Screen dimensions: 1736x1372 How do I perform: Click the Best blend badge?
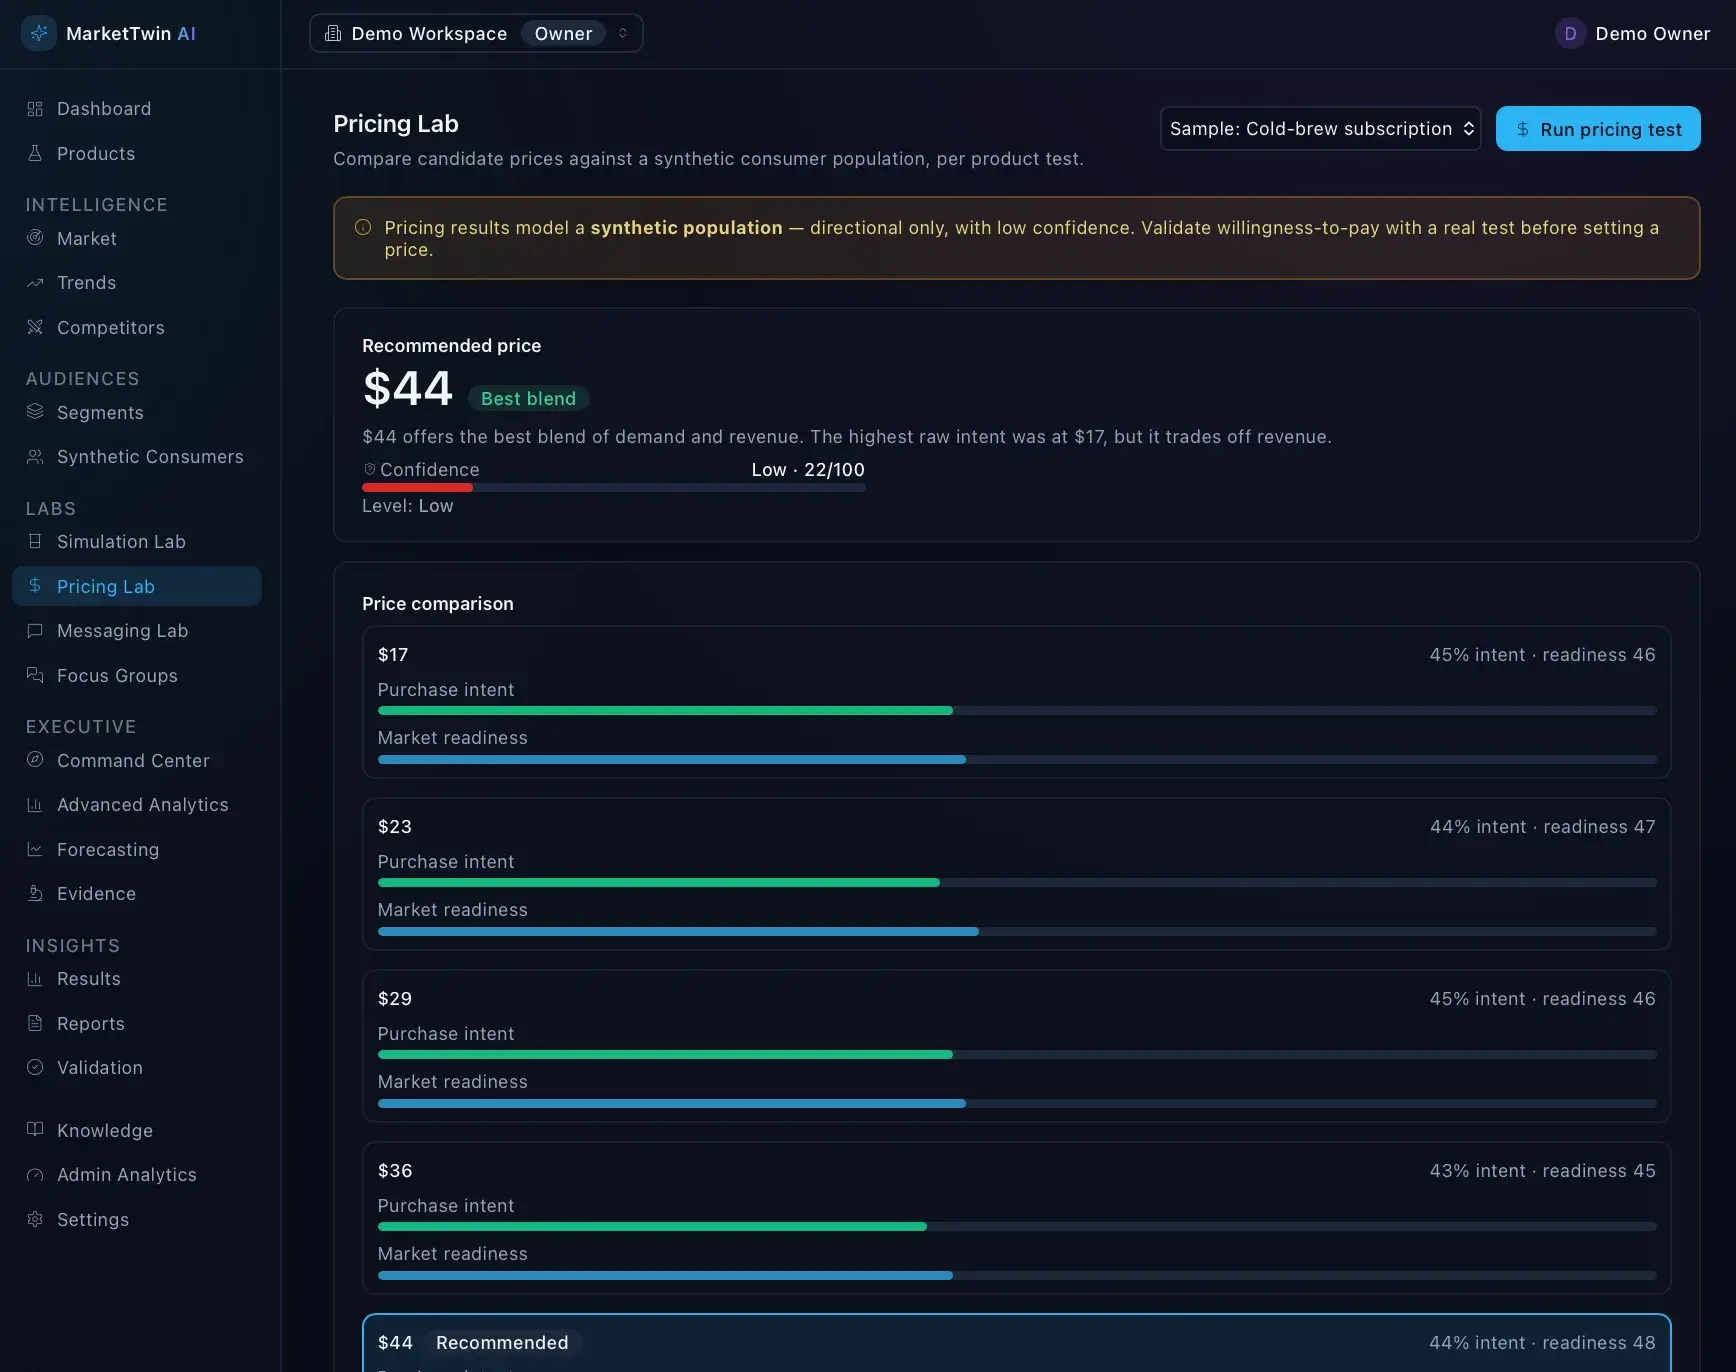click(x=528, y=398)
